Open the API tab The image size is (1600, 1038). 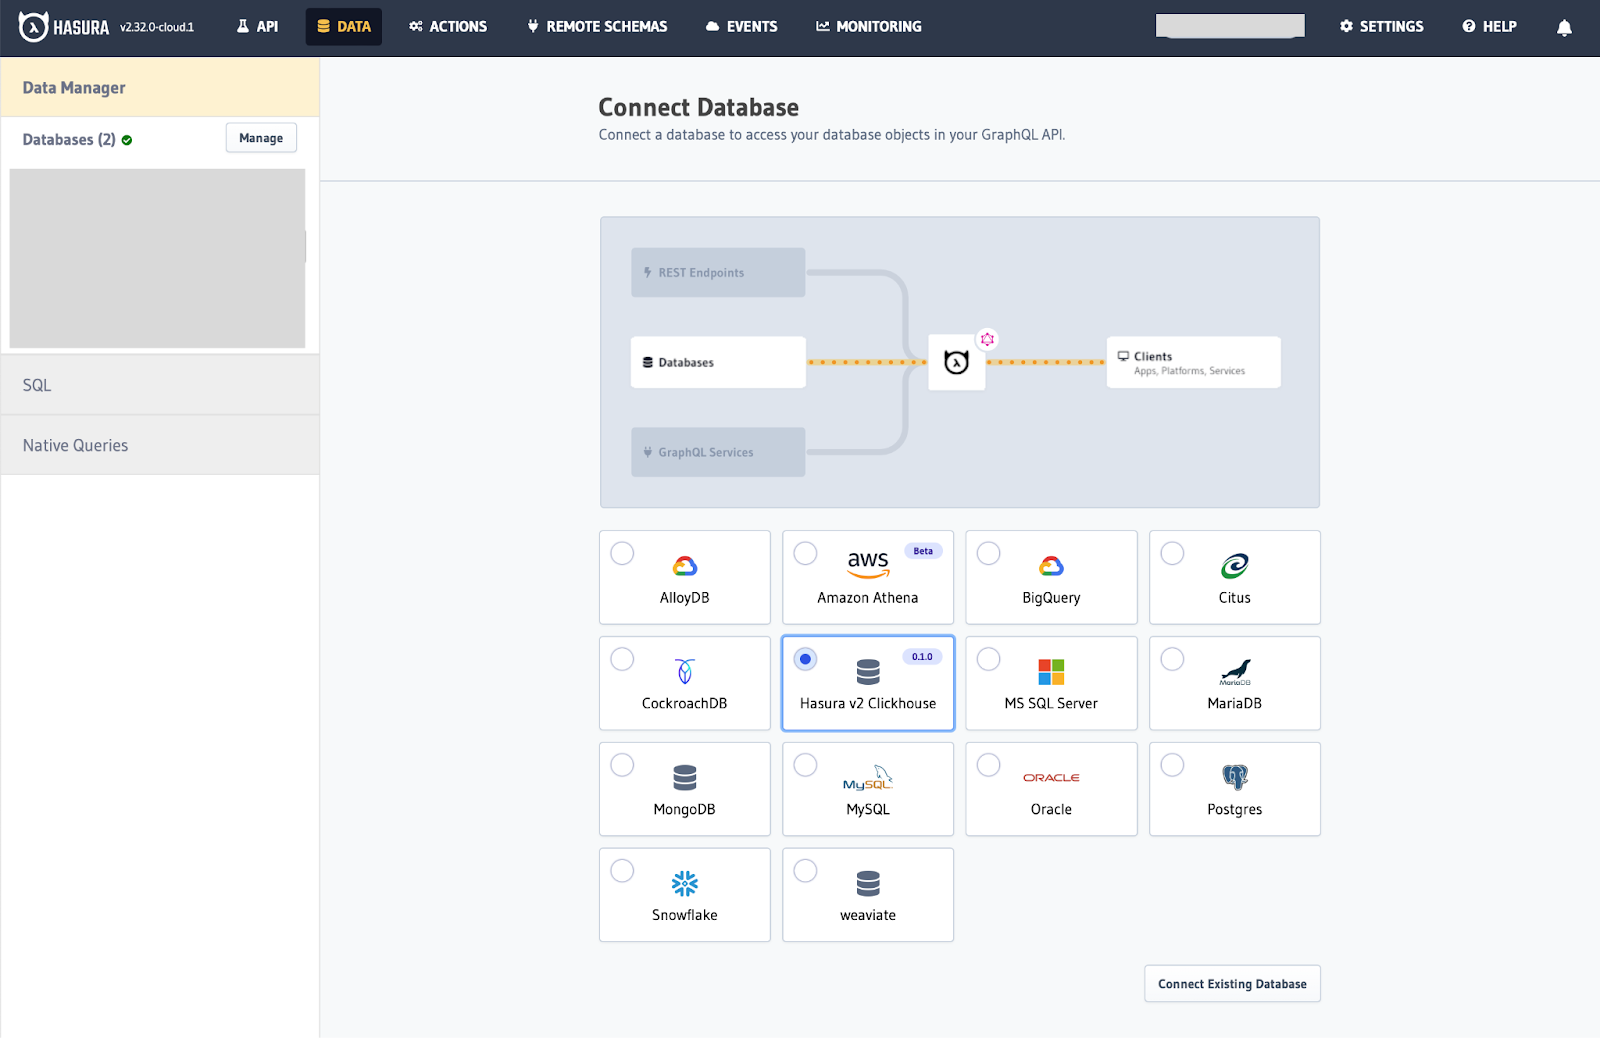258,27
